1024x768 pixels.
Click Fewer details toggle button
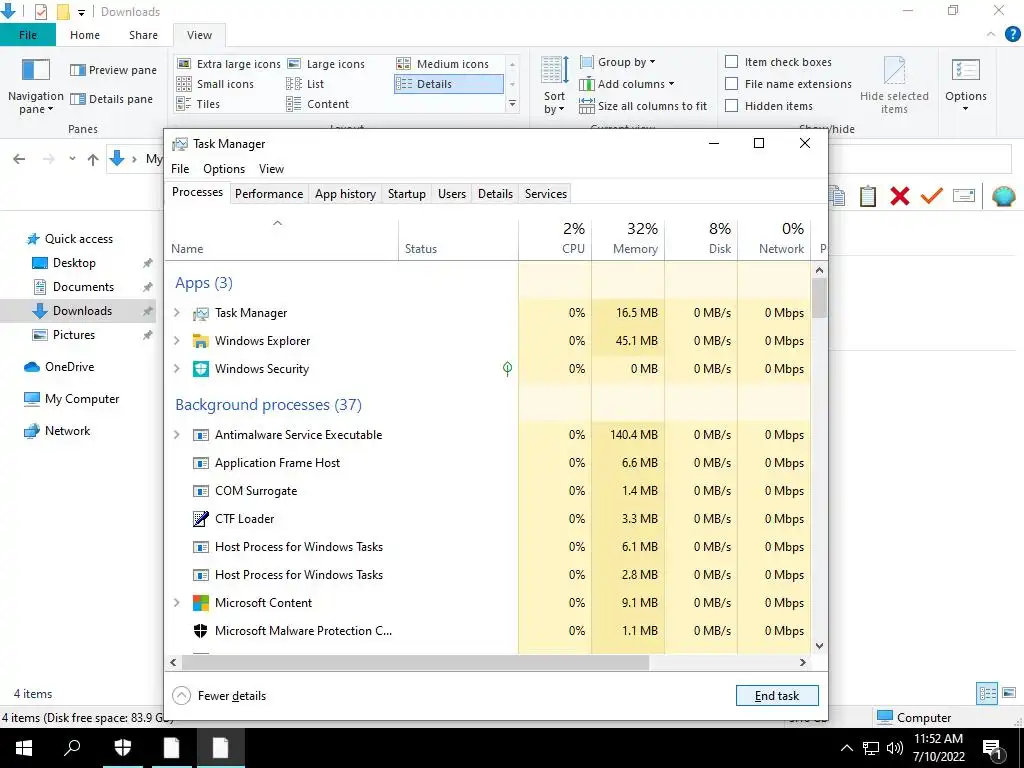[219, 696]
